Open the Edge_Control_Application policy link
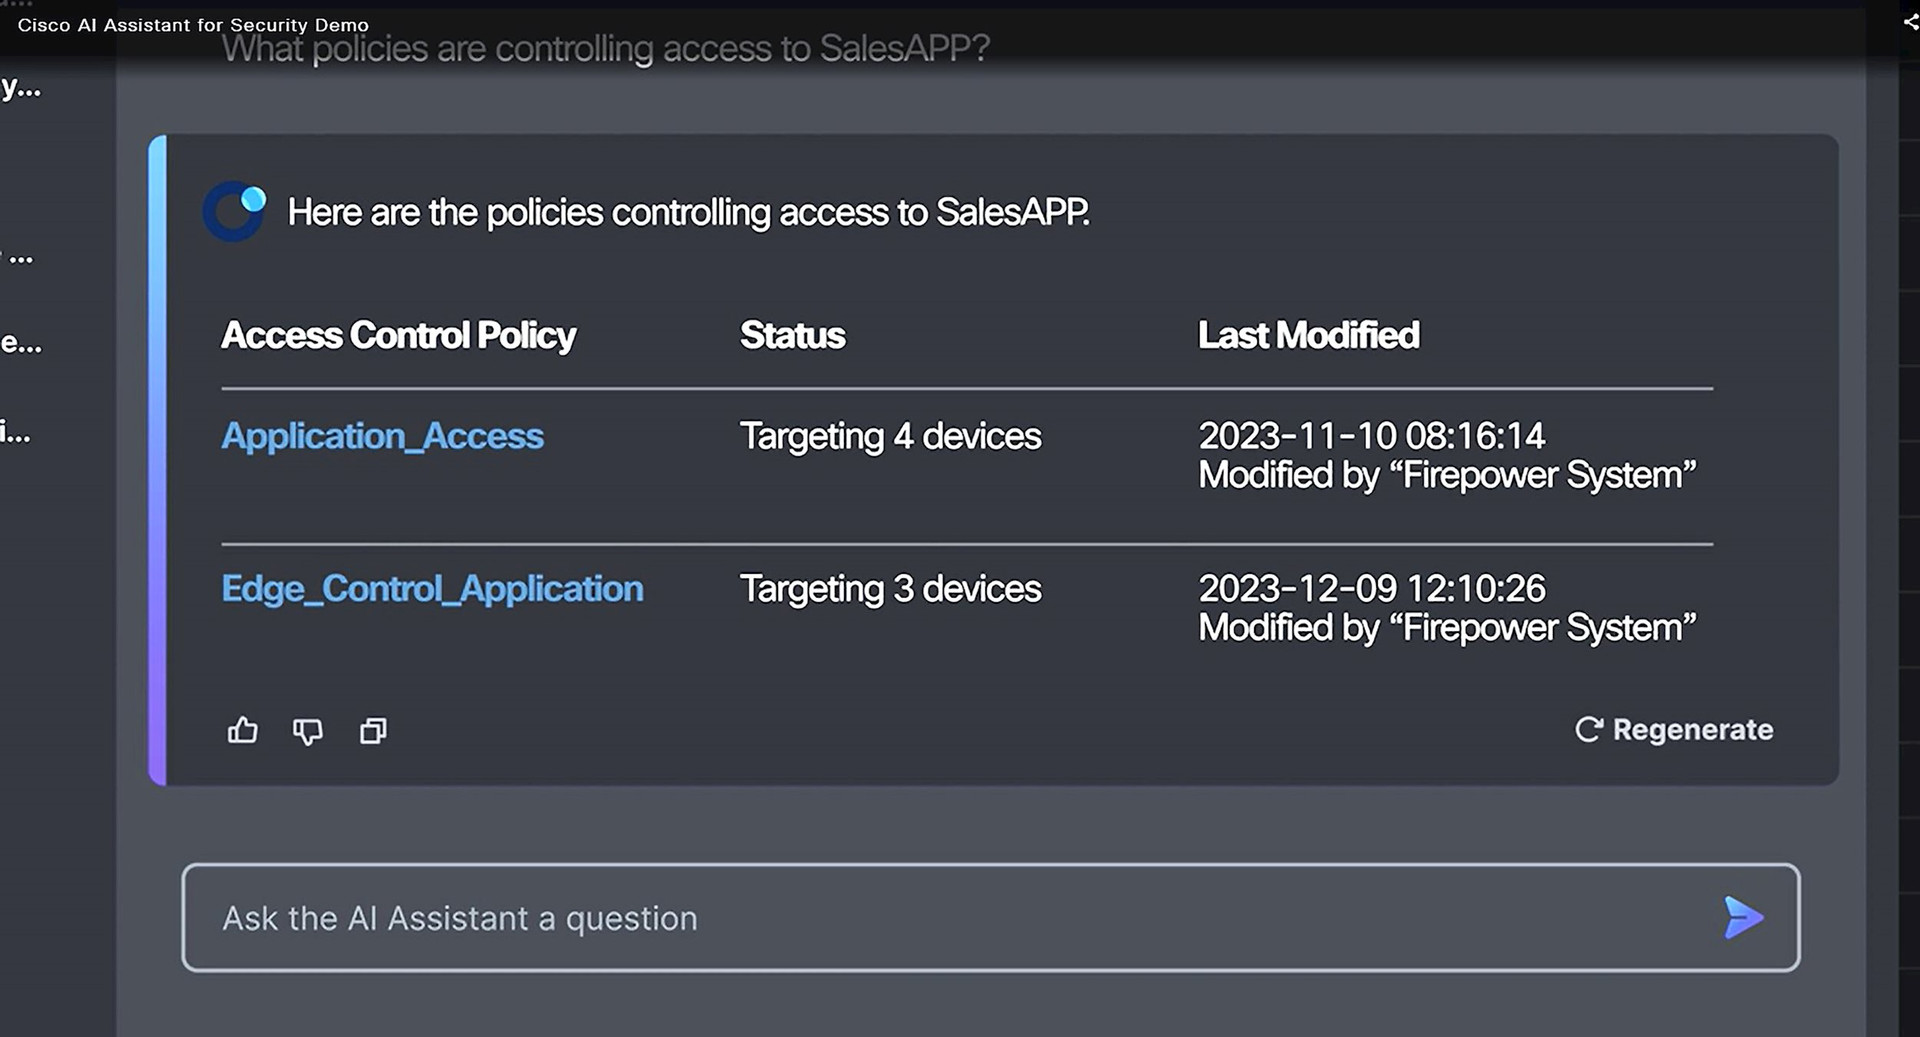This screenshot has width=1920, height=1037. 432,589
